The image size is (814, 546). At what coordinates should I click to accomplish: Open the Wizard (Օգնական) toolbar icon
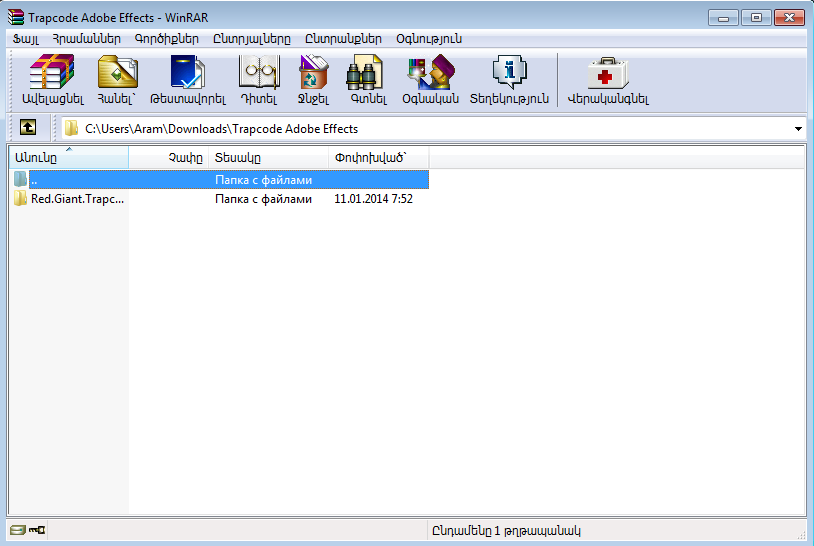[431, 72]
